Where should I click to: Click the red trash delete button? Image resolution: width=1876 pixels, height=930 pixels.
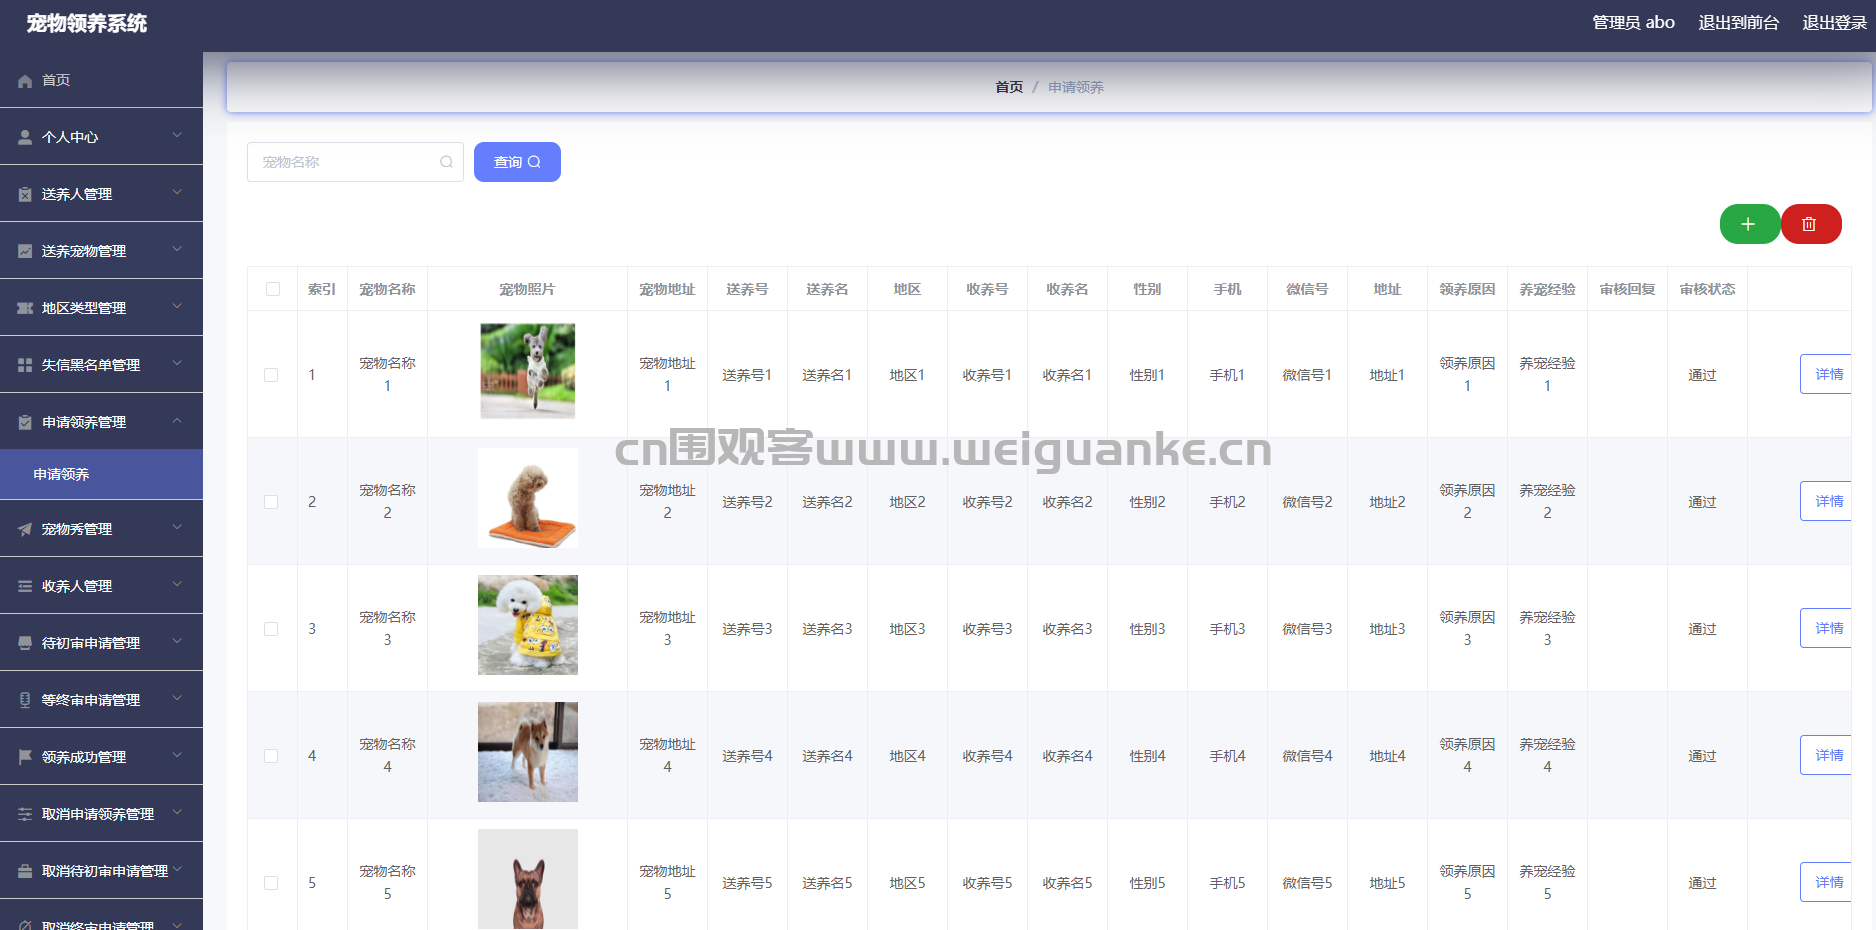(1810, 224)
